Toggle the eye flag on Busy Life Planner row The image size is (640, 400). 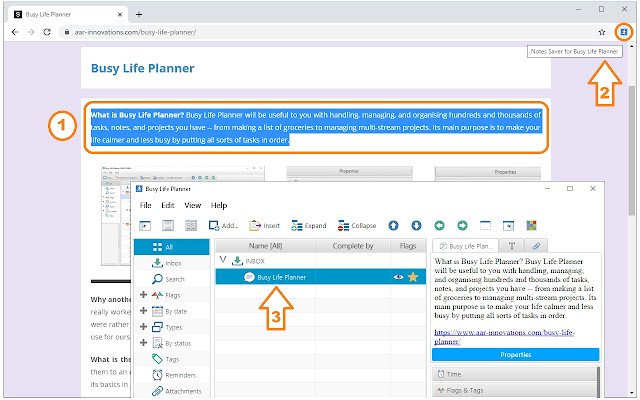pyautogui.click(x=398, y=277)
